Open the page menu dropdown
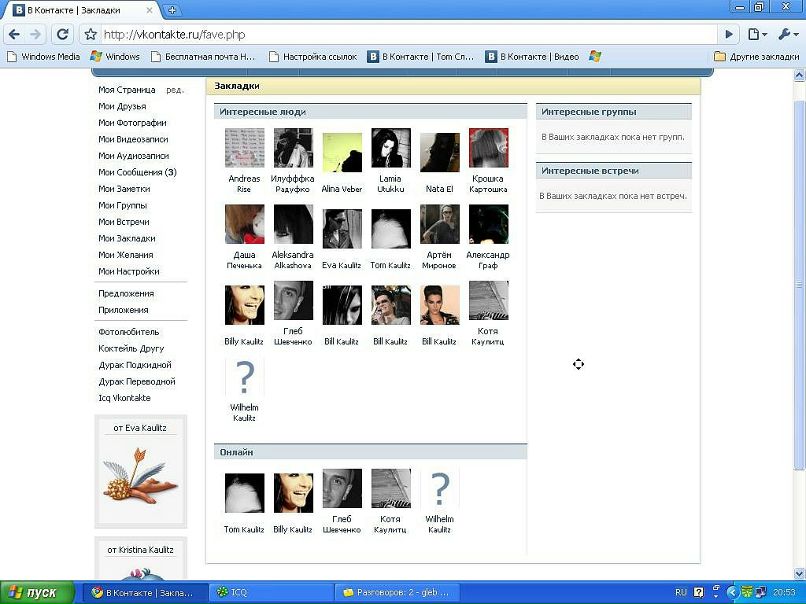Image resolution: width=806 pixels, height=604 pixels. coord(759,34)
